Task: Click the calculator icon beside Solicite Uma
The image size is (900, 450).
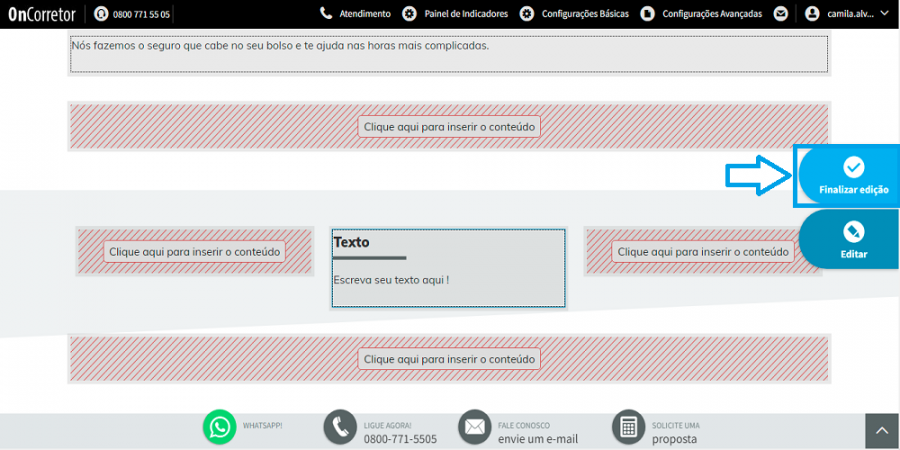Action: (x=629, y=426)
